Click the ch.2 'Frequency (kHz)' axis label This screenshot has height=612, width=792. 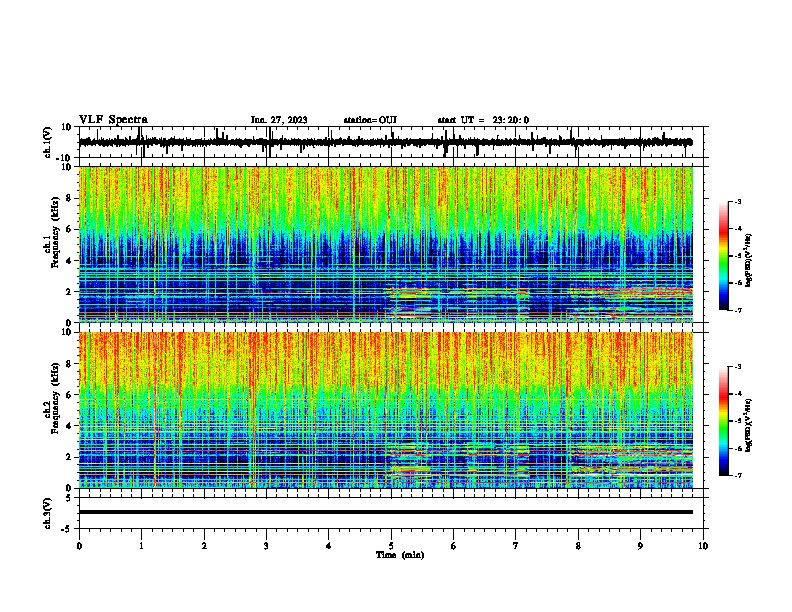coord(55,398)
